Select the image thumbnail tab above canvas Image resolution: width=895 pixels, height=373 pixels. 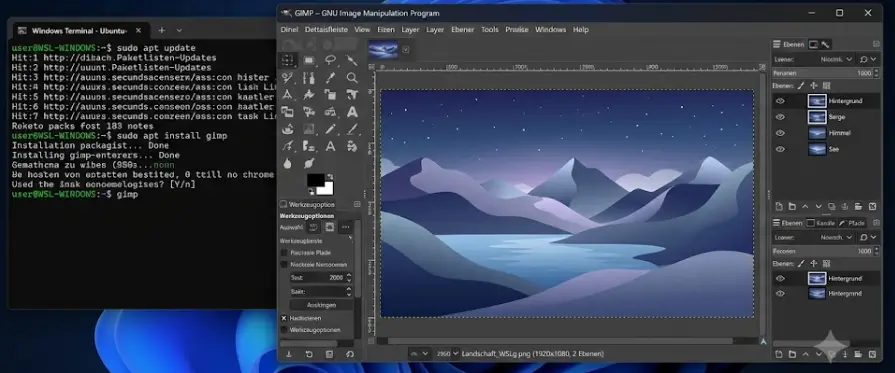click(383, 50)
